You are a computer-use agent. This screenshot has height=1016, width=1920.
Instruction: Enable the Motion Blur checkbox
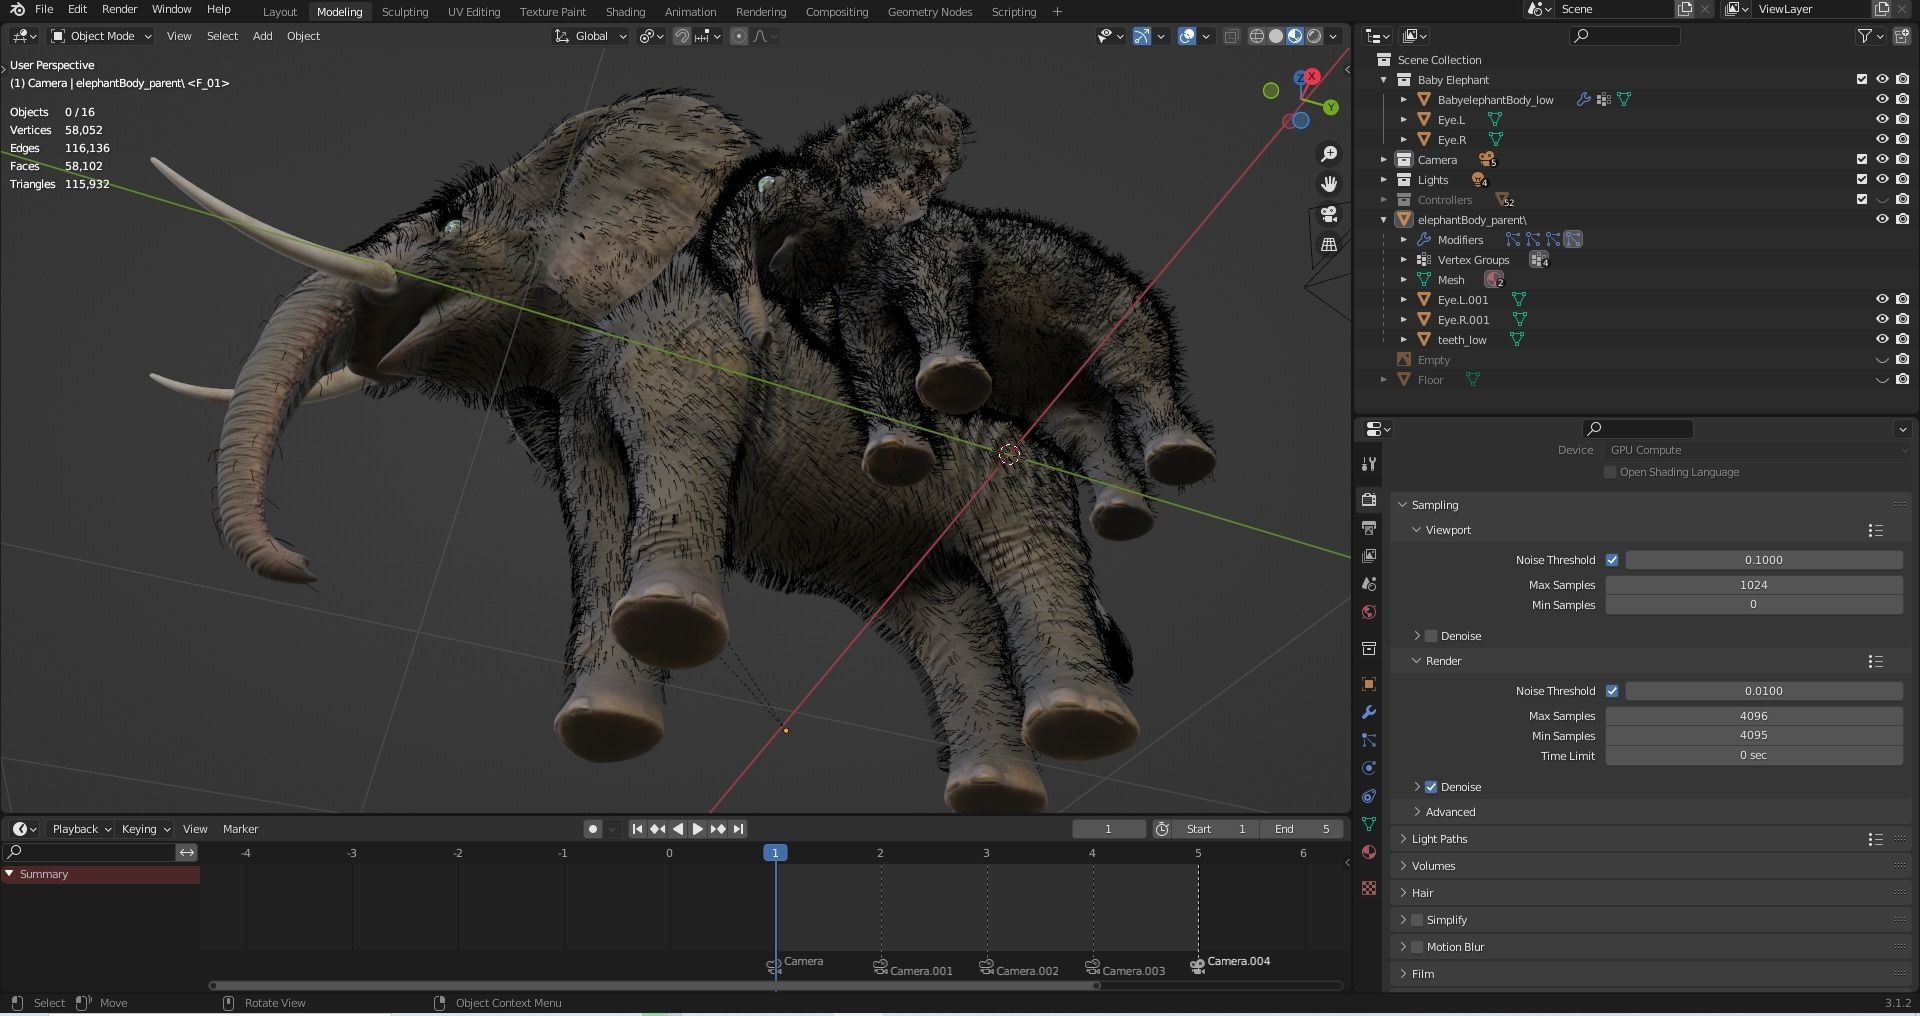point(1417,947)
